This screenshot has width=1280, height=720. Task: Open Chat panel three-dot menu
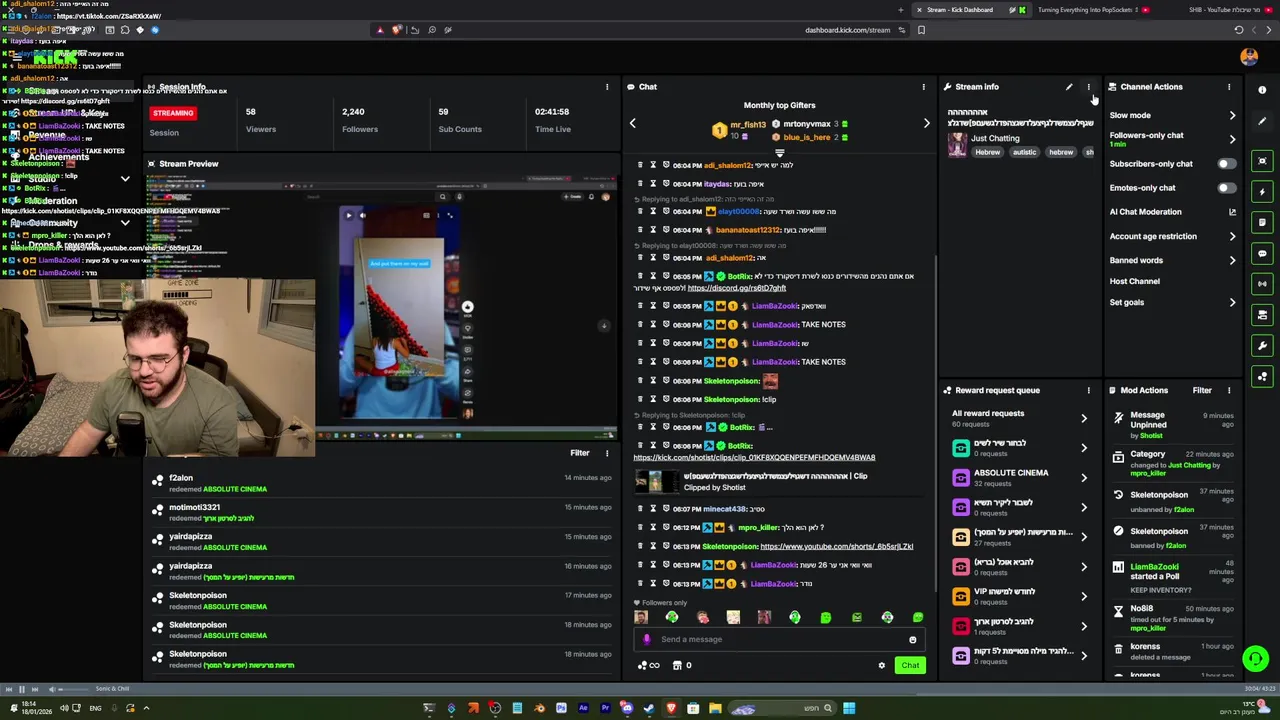click(923, 87)
